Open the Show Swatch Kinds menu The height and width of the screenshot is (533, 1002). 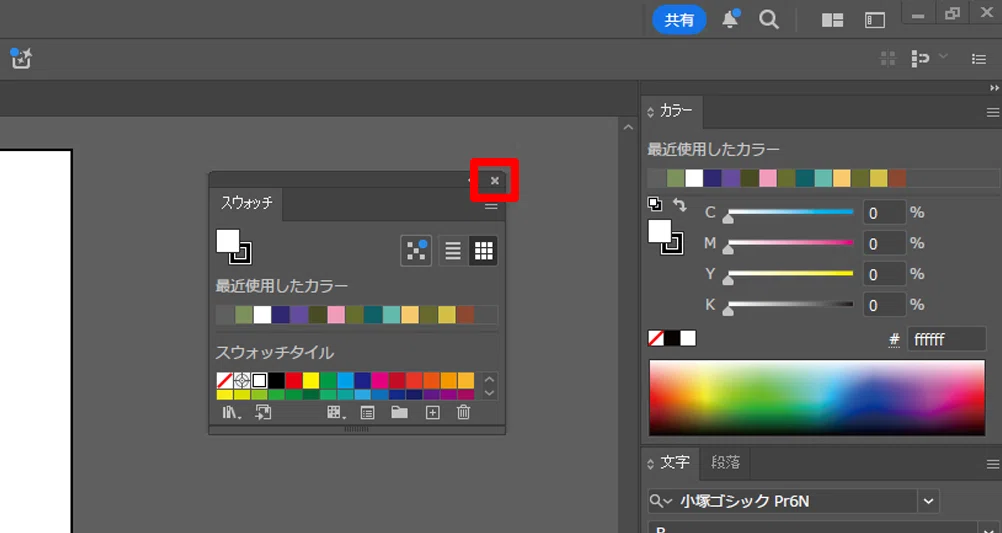[336, 413]
